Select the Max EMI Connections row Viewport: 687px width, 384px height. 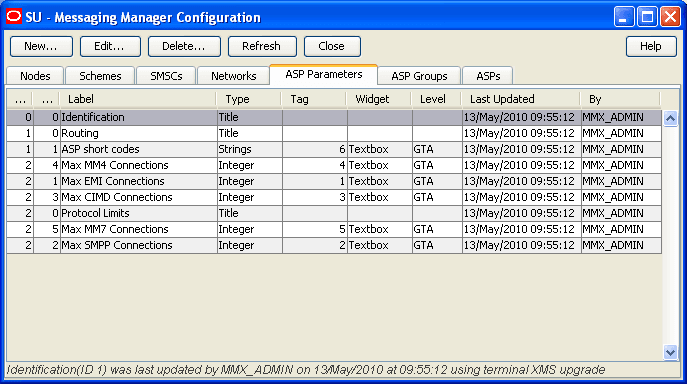click(334, 181)
